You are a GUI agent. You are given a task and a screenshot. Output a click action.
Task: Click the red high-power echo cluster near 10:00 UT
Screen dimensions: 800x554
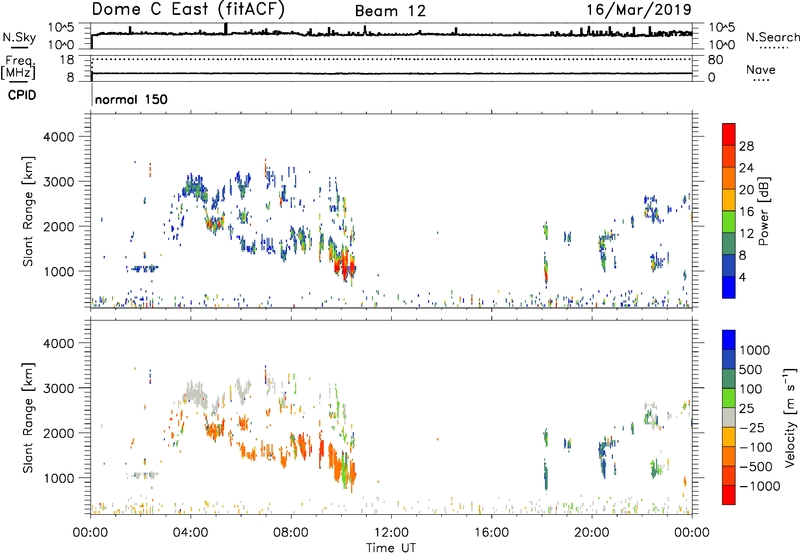pos(344,264)
